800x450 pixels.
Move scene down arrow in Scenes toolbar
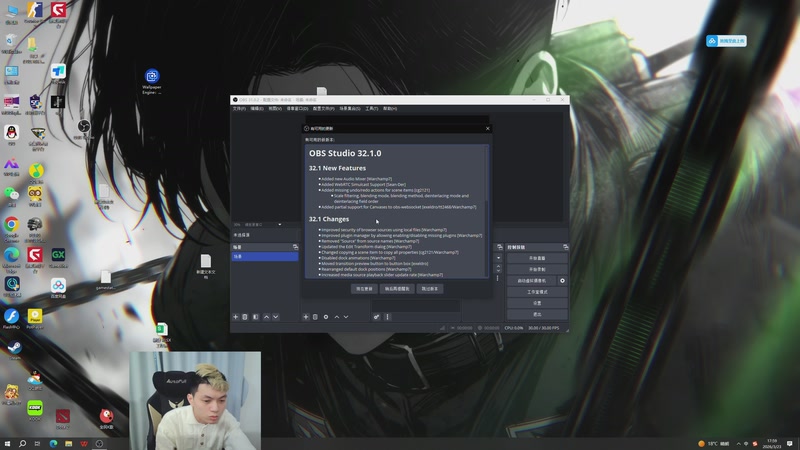pos(276,317)
